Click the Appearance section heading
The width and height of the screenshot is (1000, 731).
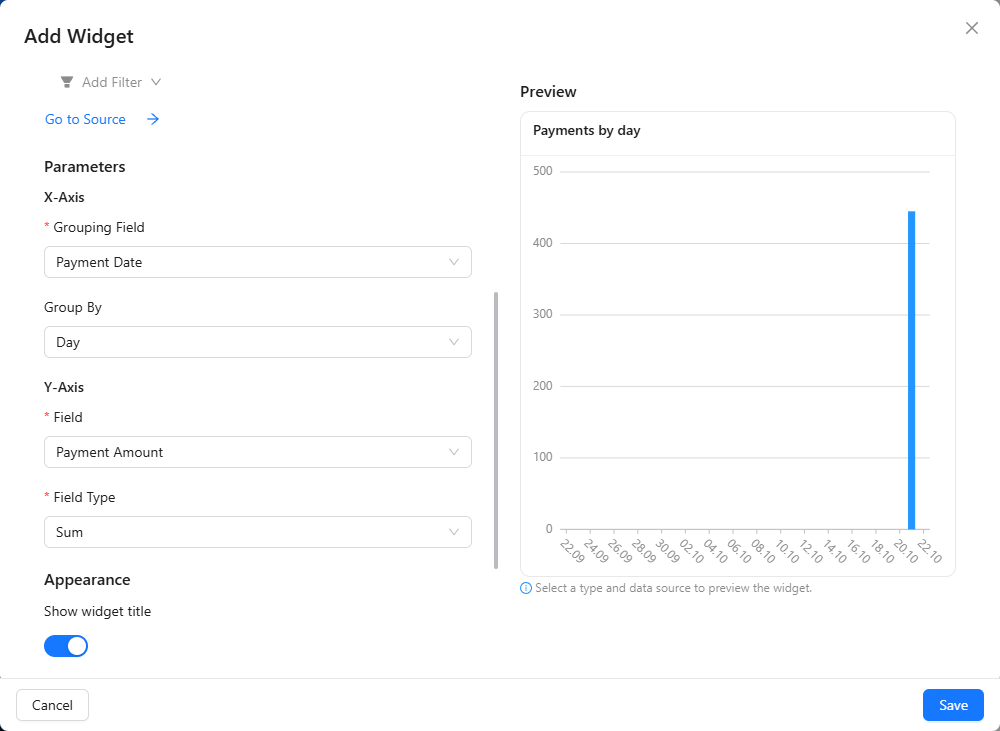[87, 580]
